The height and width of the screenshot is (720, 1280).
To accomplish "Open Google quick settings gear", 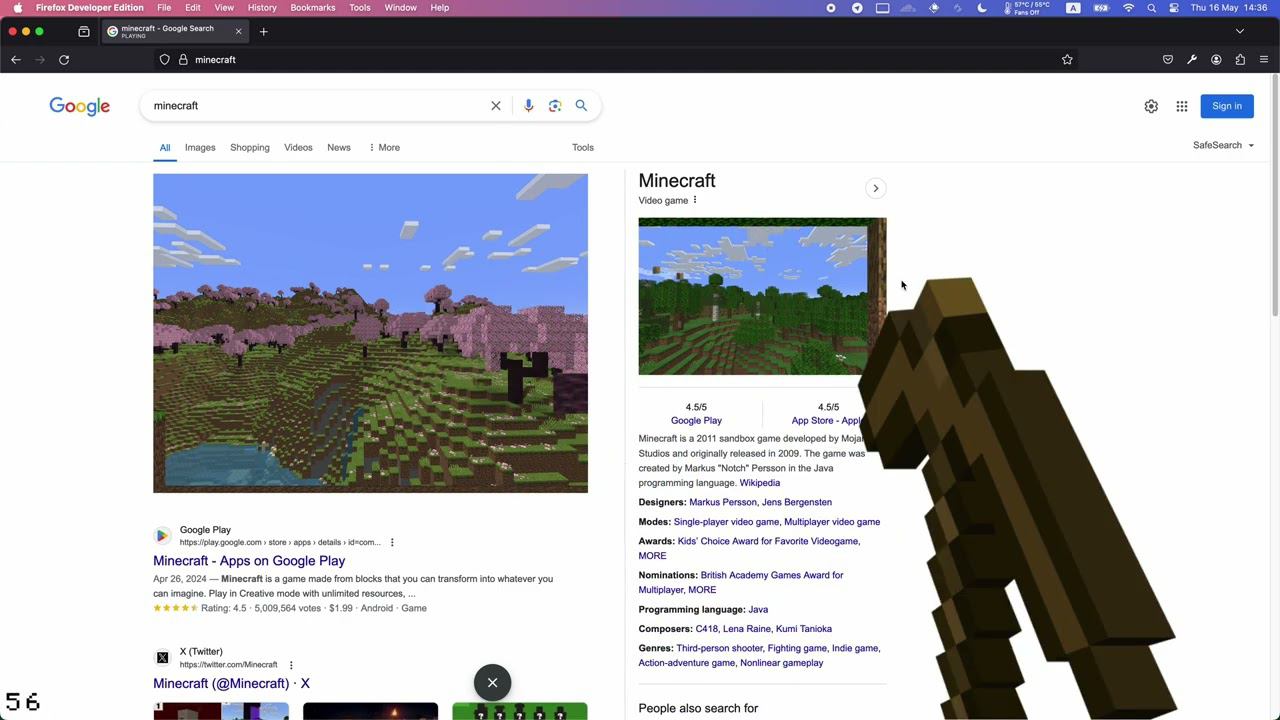I will click(1151, 106).
